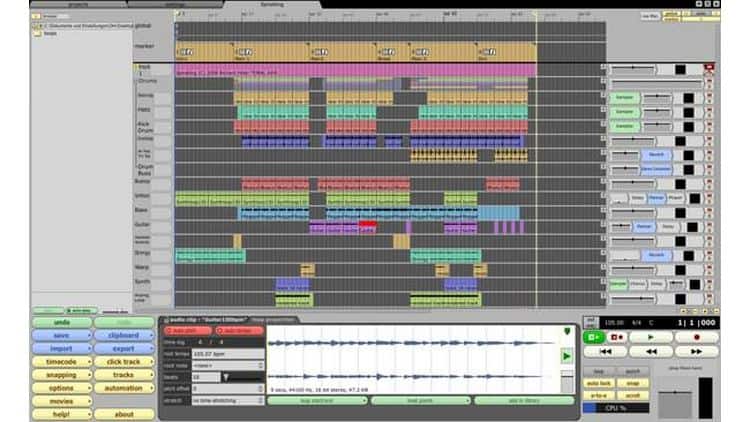Click the folder icon in project tree
Image resolution: width=750 pixels, height=422 pixels.
[37, 34]
